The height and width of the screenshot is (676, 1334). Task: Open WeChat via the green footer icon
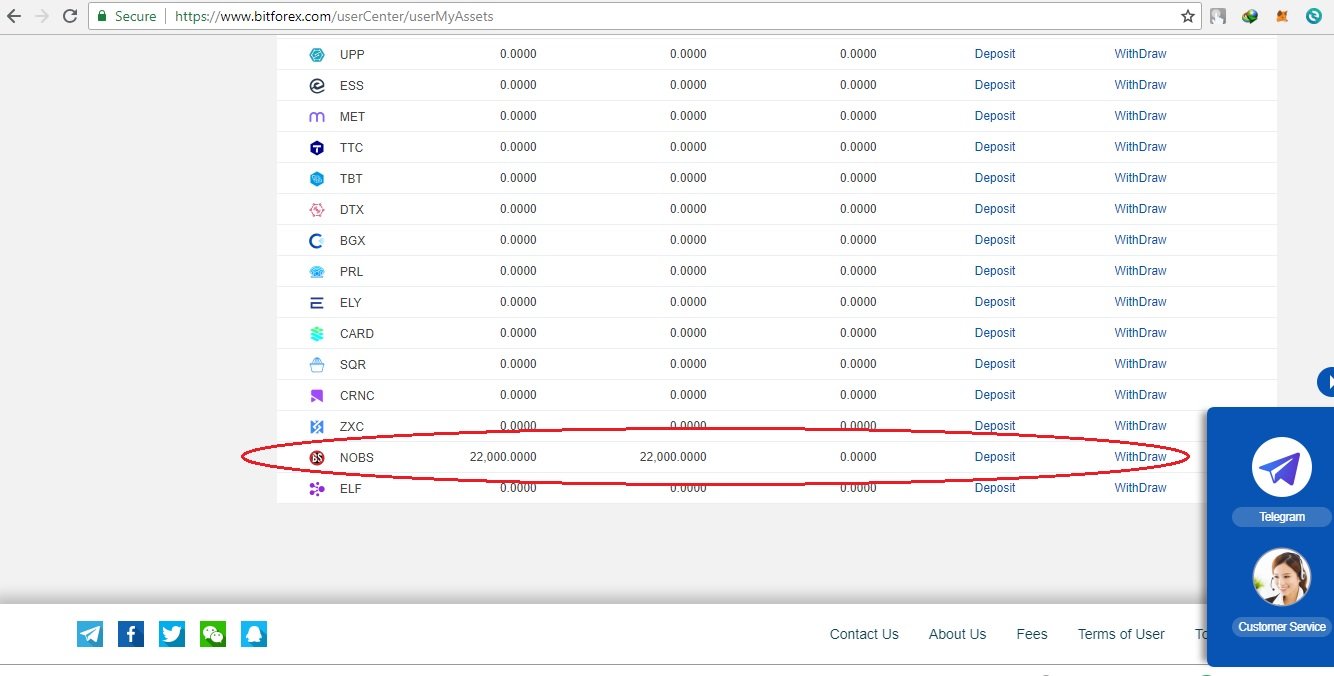point(213,633)
